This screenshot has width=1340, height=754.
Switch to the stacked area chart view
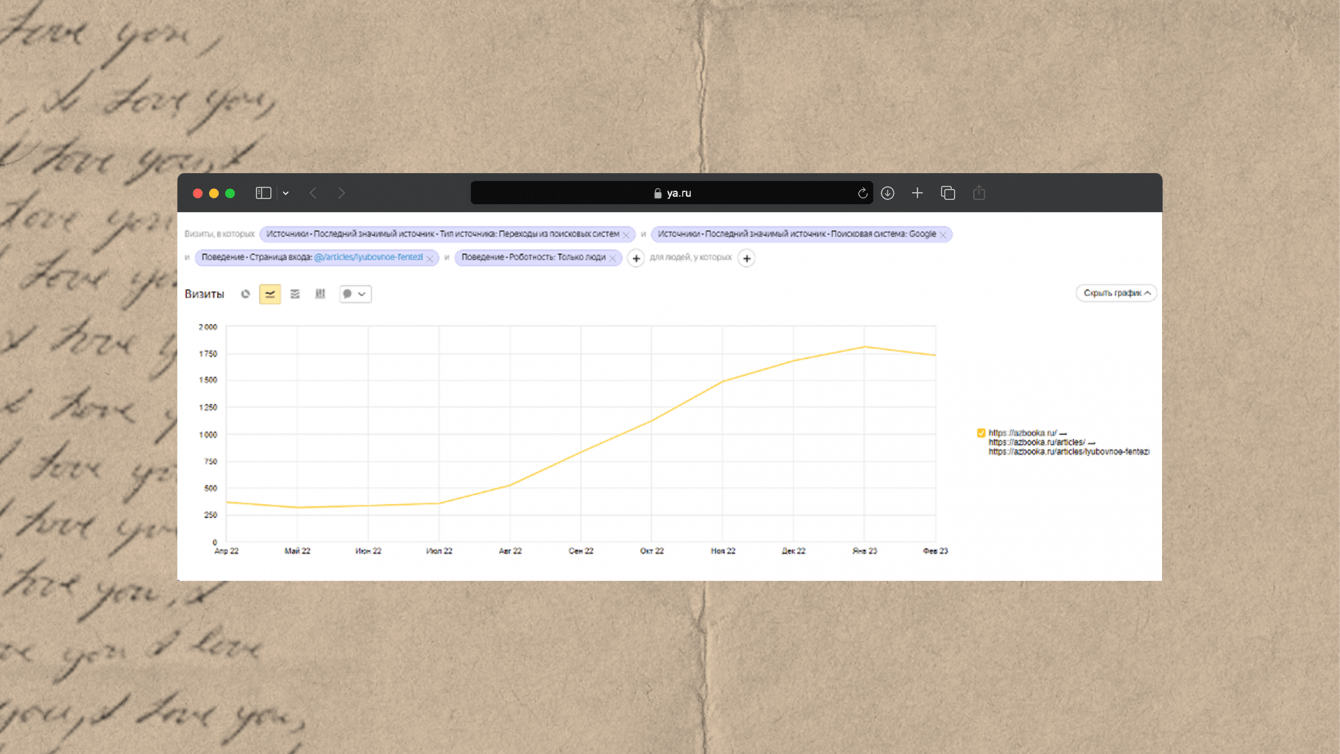point(295,294)
